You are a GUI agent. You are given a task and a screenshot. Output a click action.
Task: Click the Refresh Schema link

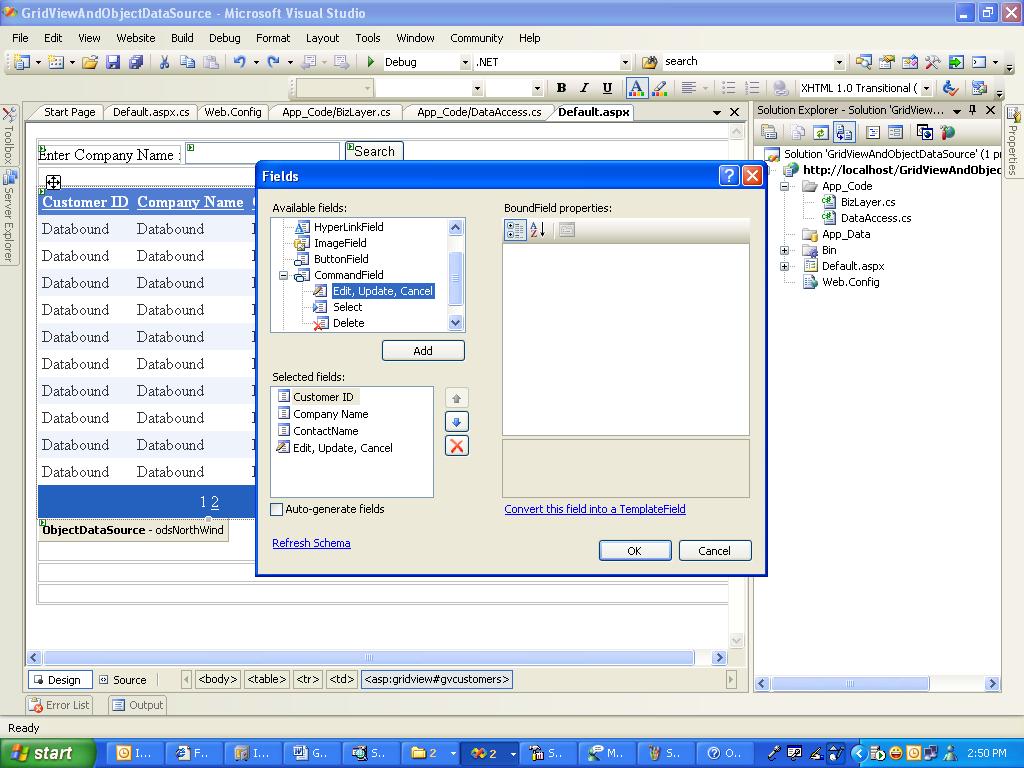(311, 543)
